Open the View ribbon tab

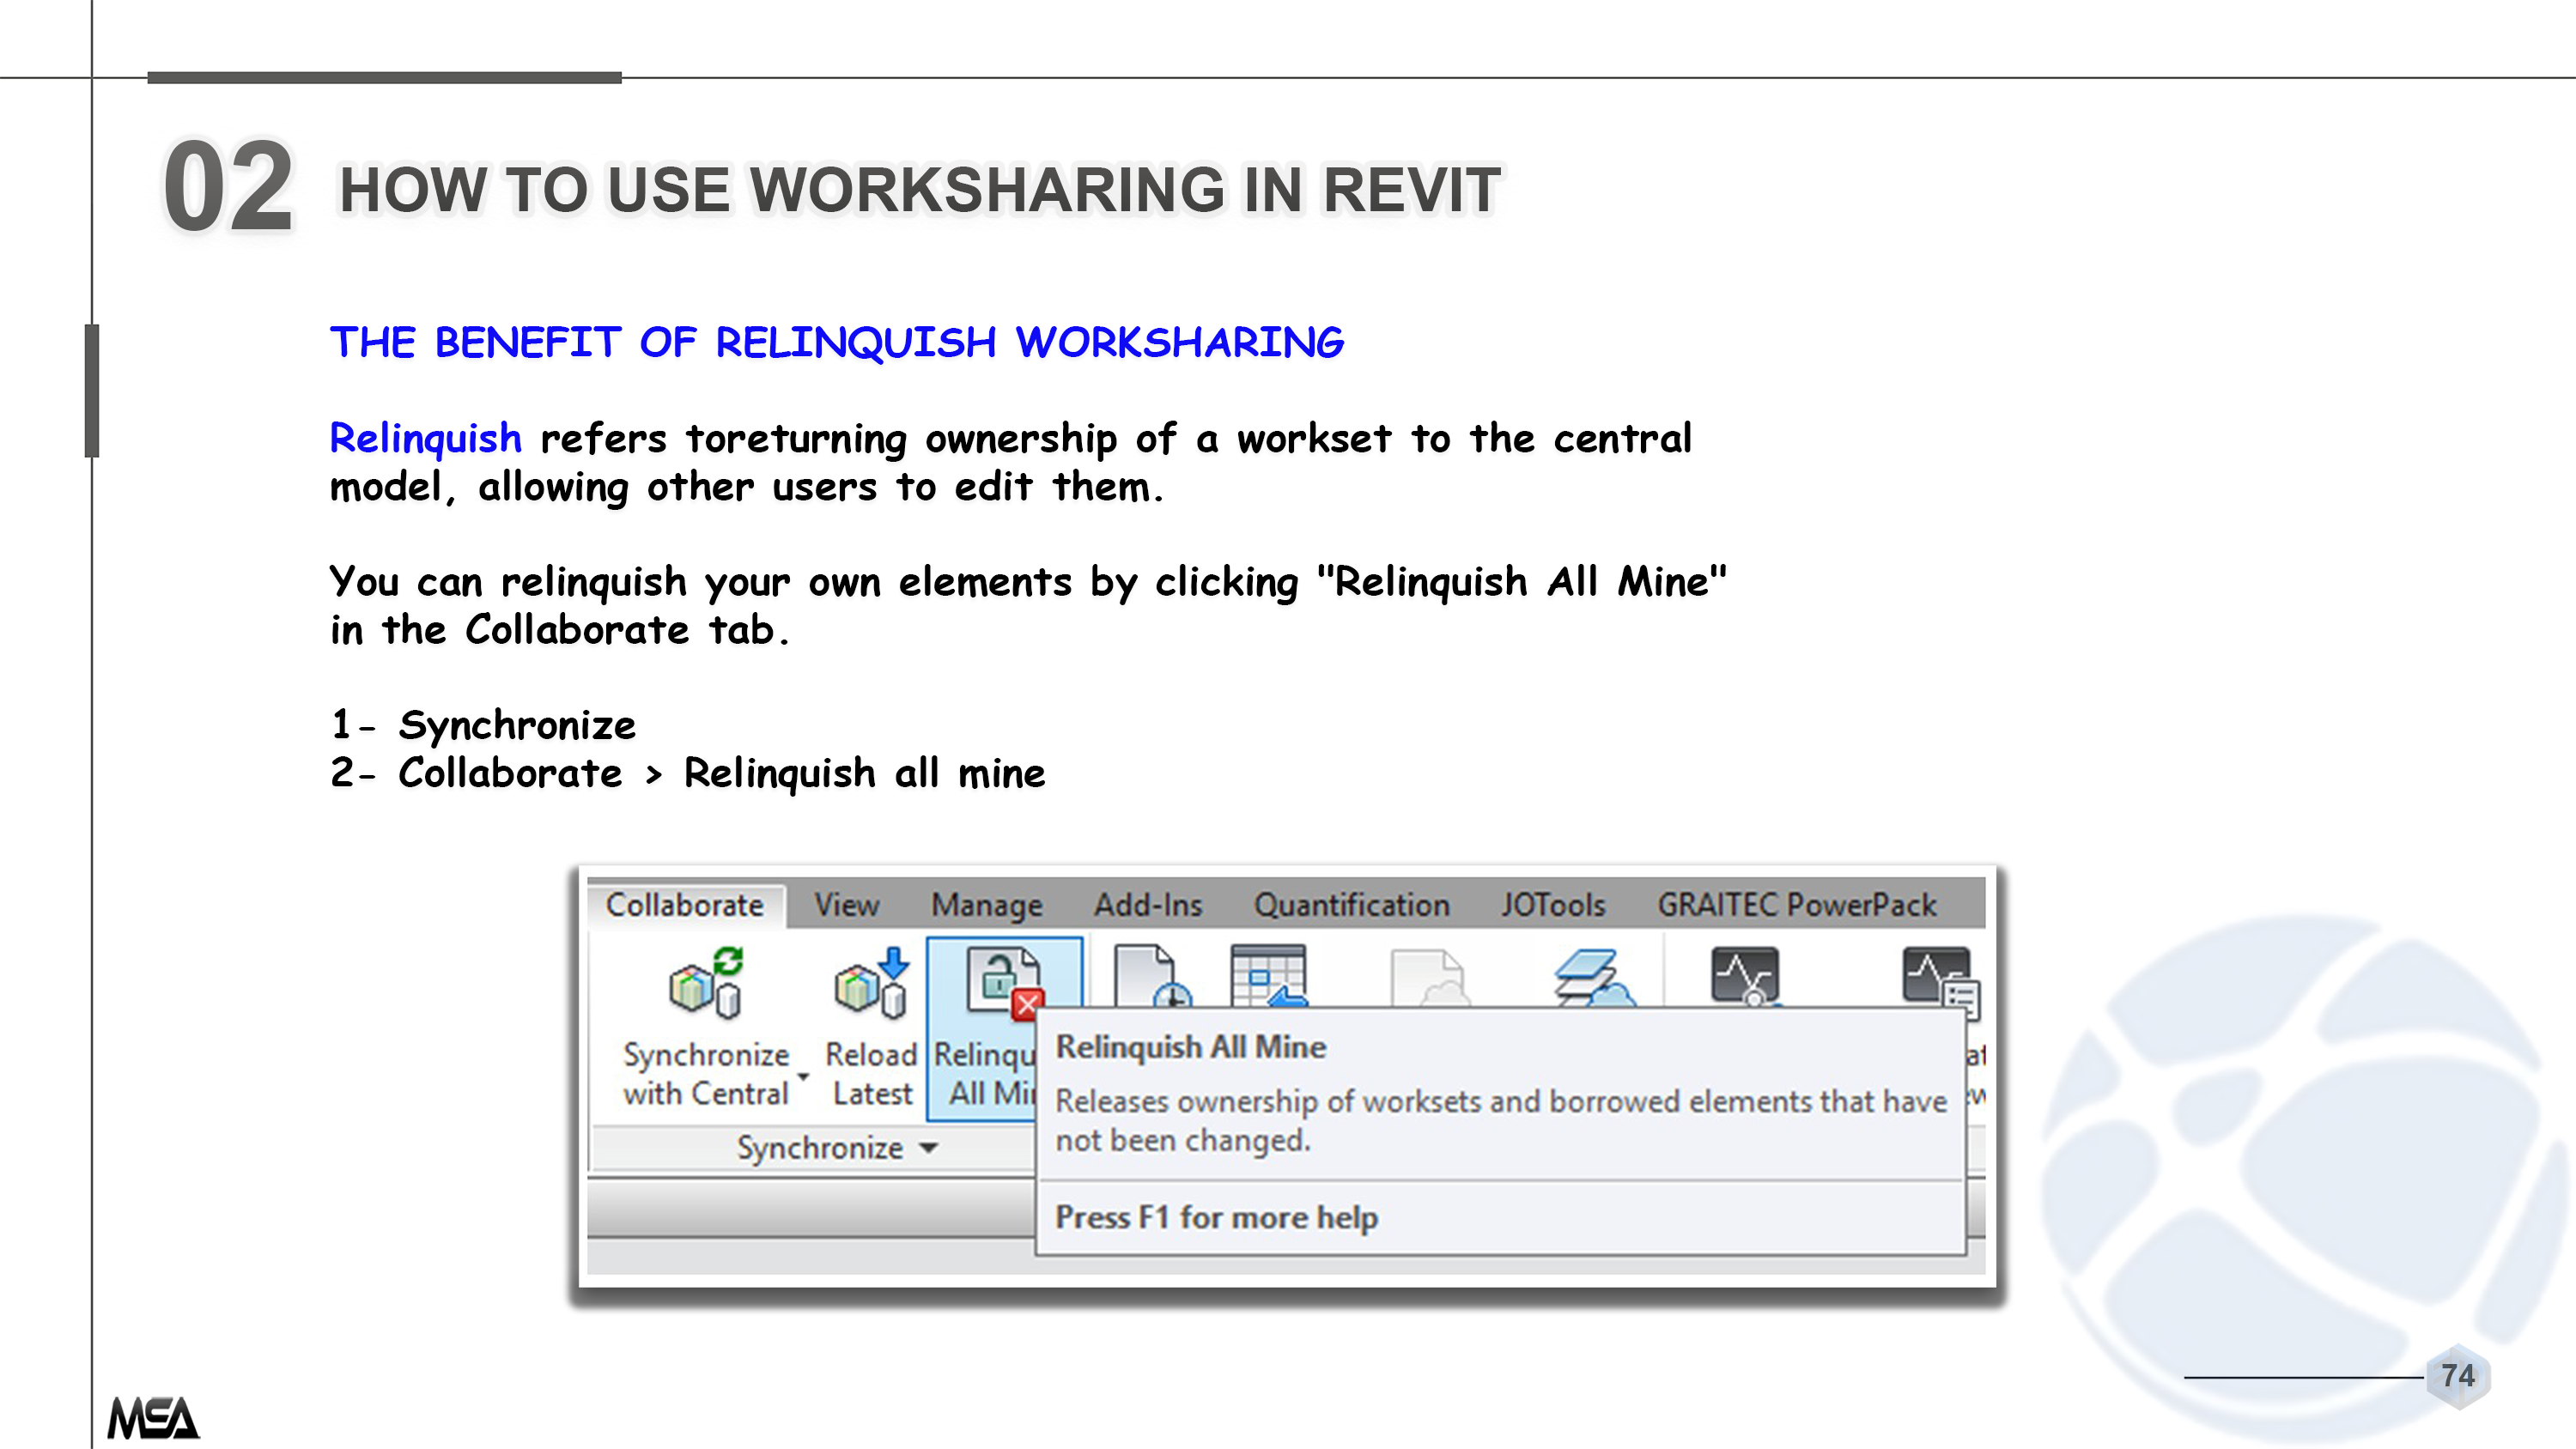pos(846,905)
